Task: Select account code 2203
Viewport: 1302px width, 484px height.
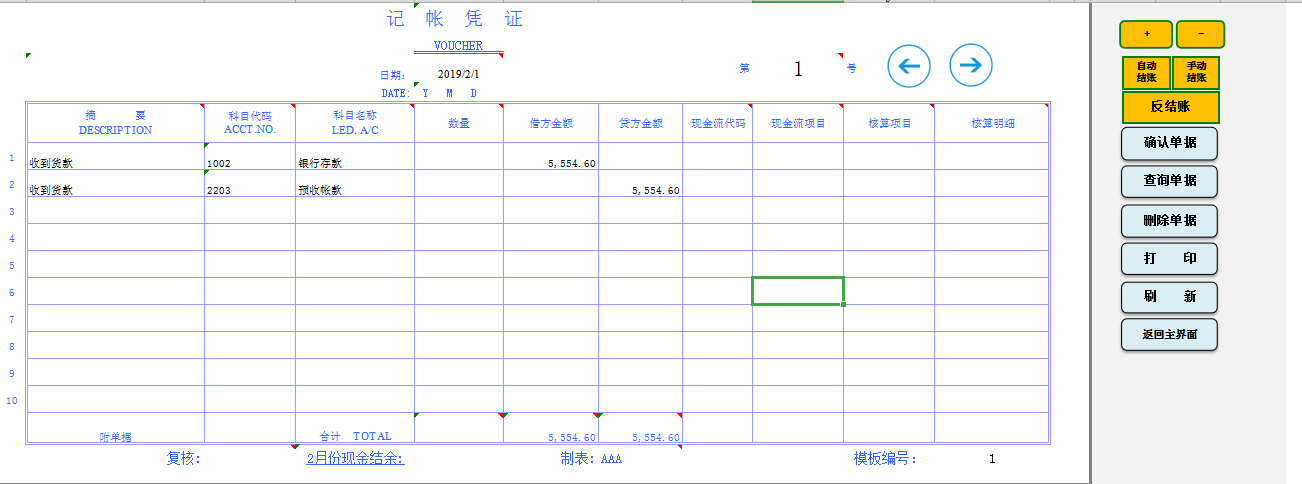Action: click(x=249, y=184)
